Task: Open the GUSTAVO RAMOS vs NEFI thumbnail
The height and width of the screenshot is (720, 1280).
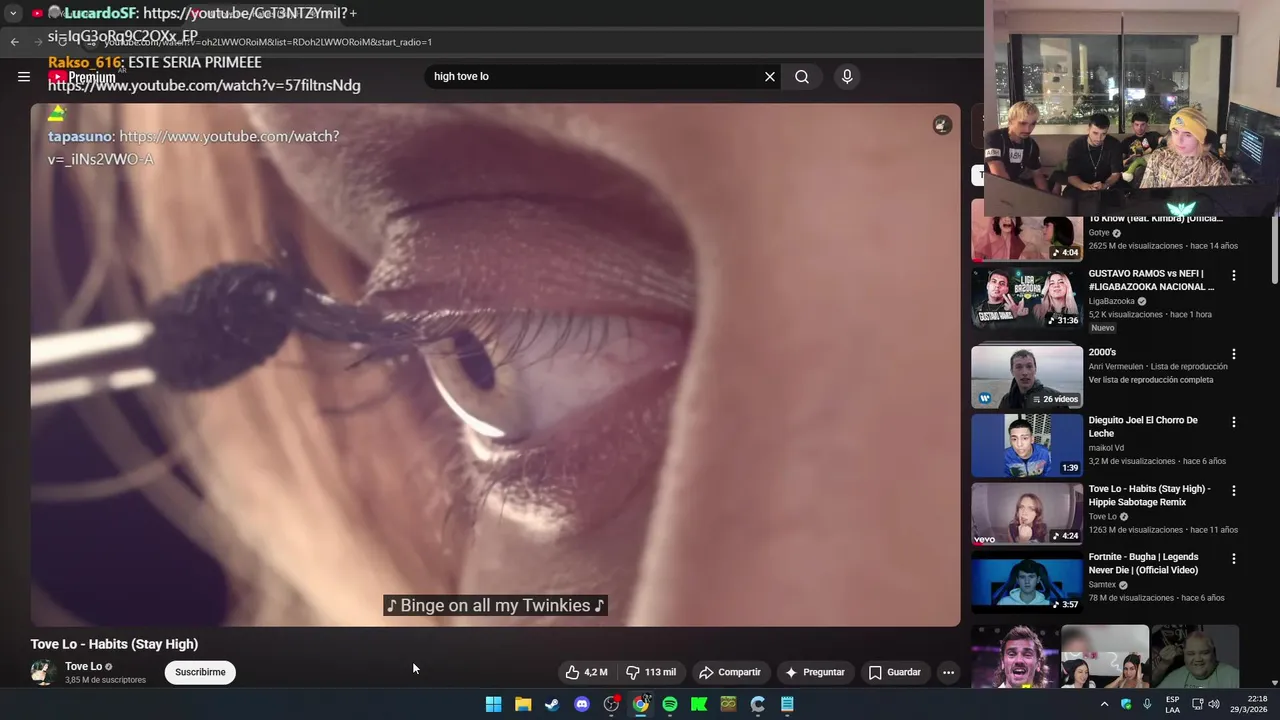Action: tap(1027, 298)
